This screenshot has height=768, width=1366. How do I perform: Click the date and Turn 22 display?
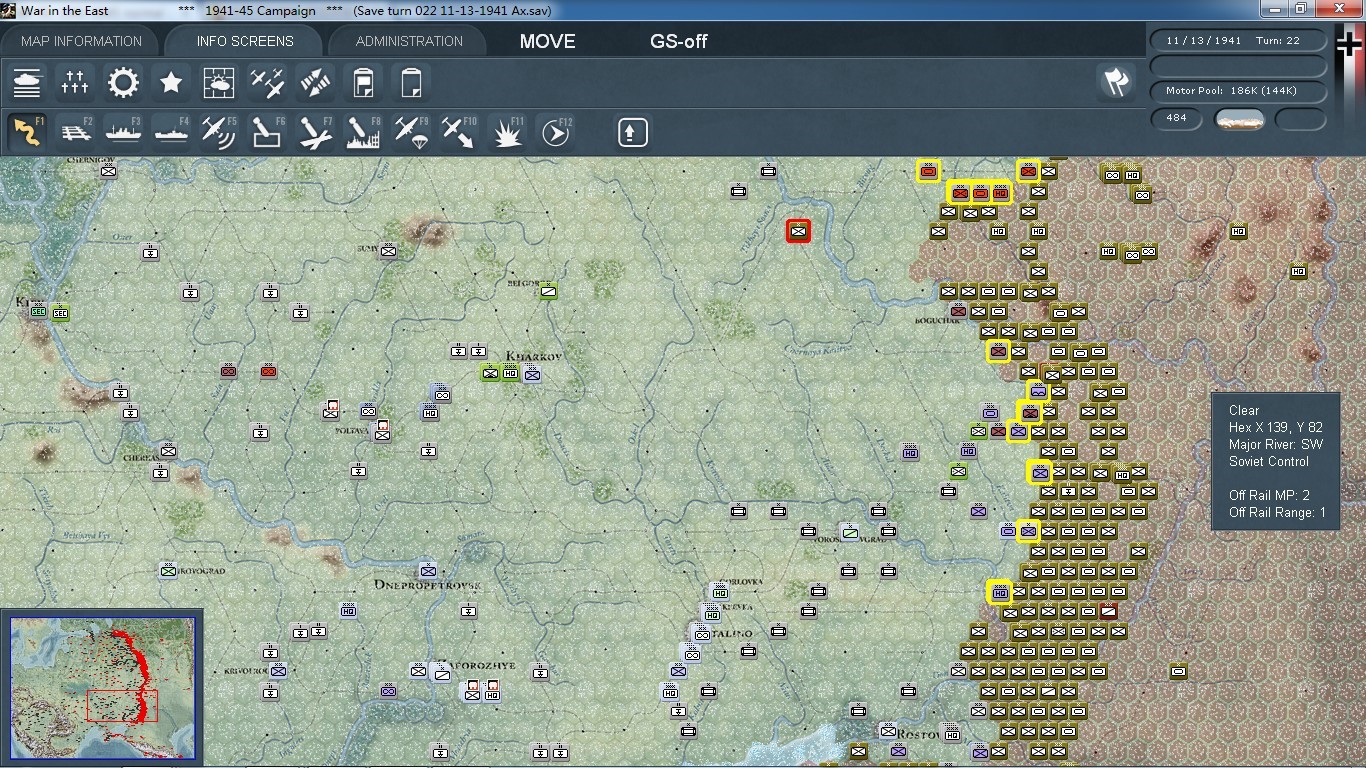pyautogui.click(x=1239, y=41)
